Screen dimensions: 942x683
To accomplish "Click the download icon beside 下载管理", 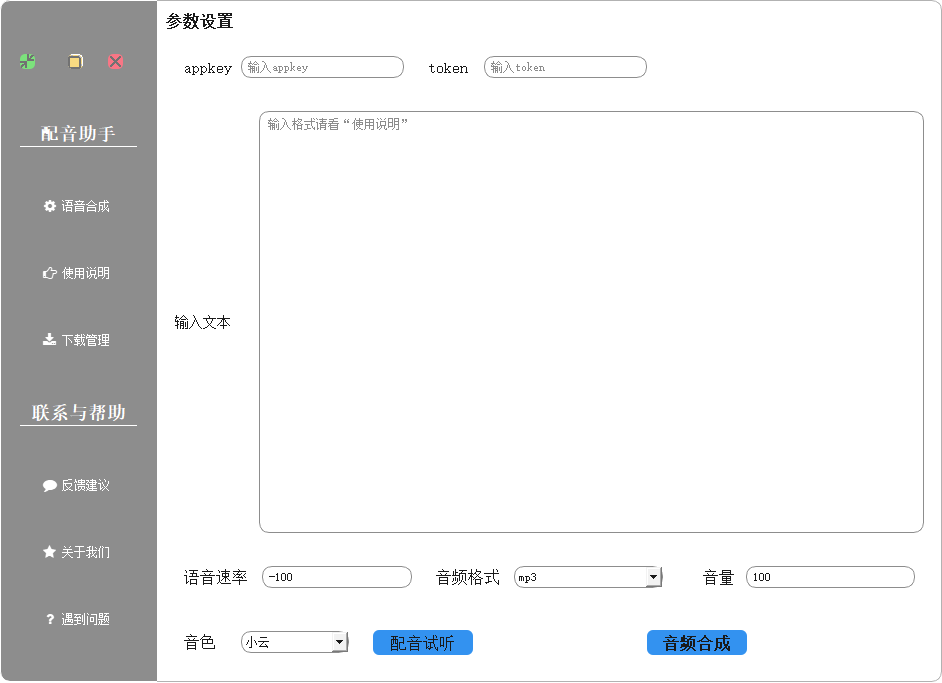I will [50, 340].
